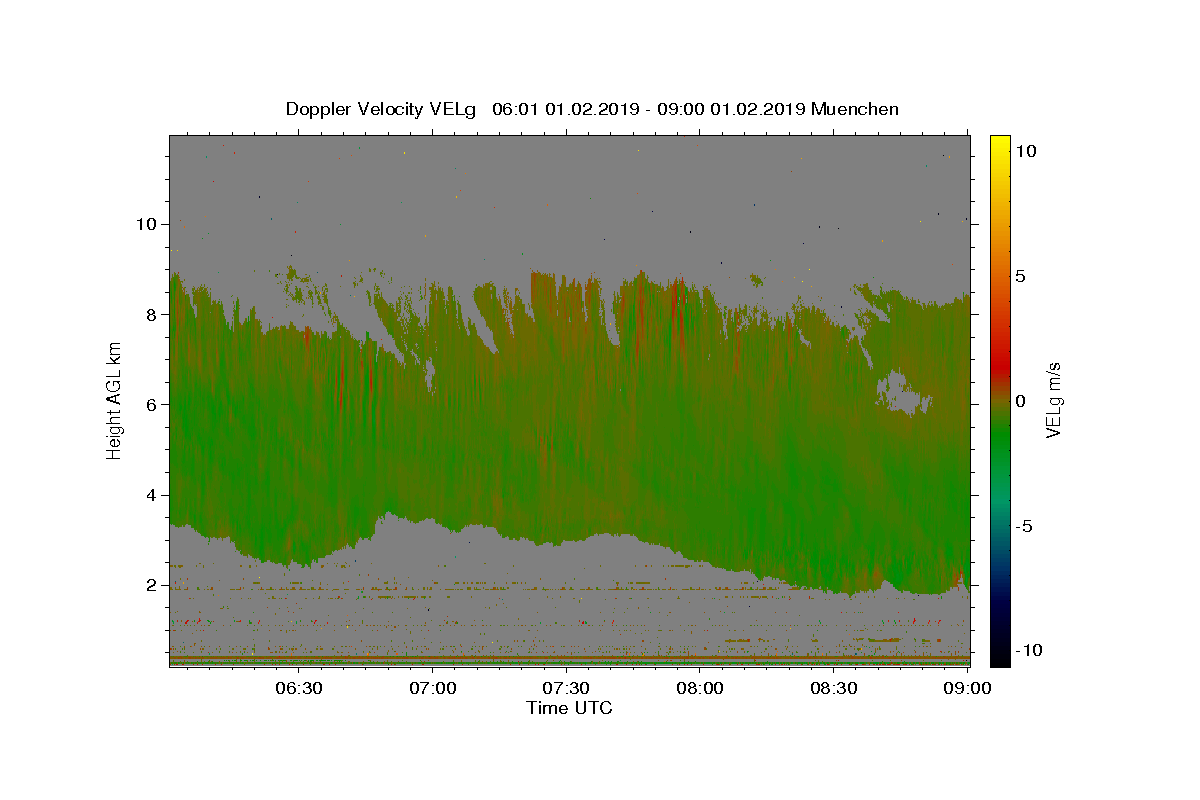The image size is (1200, 800).
Task: Click the colorbar value 5 label
Action: (x=1020, y=276)
